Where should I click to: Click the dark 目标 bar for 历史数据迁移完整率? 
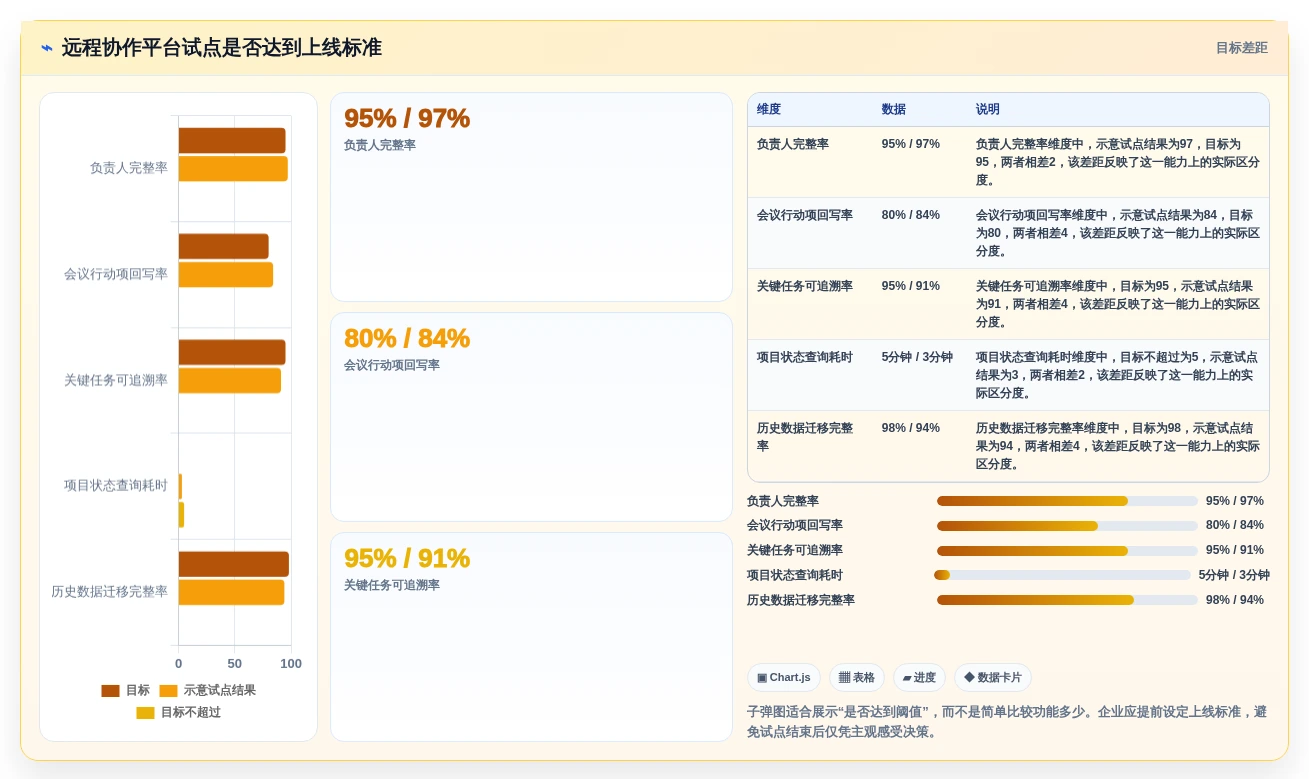tap(234, 564)
